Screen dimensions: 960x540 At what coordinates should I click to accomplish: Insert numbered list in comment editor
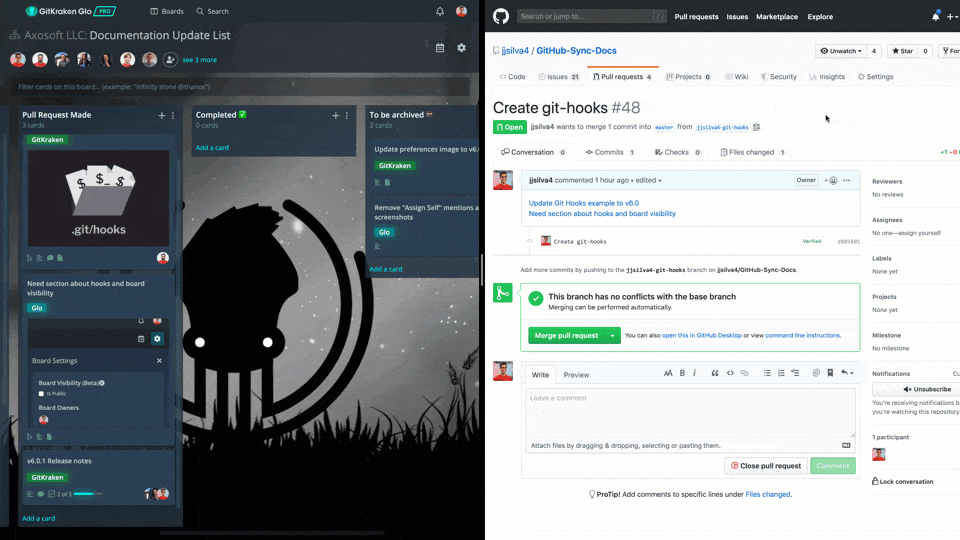click(x=781, y=373)
